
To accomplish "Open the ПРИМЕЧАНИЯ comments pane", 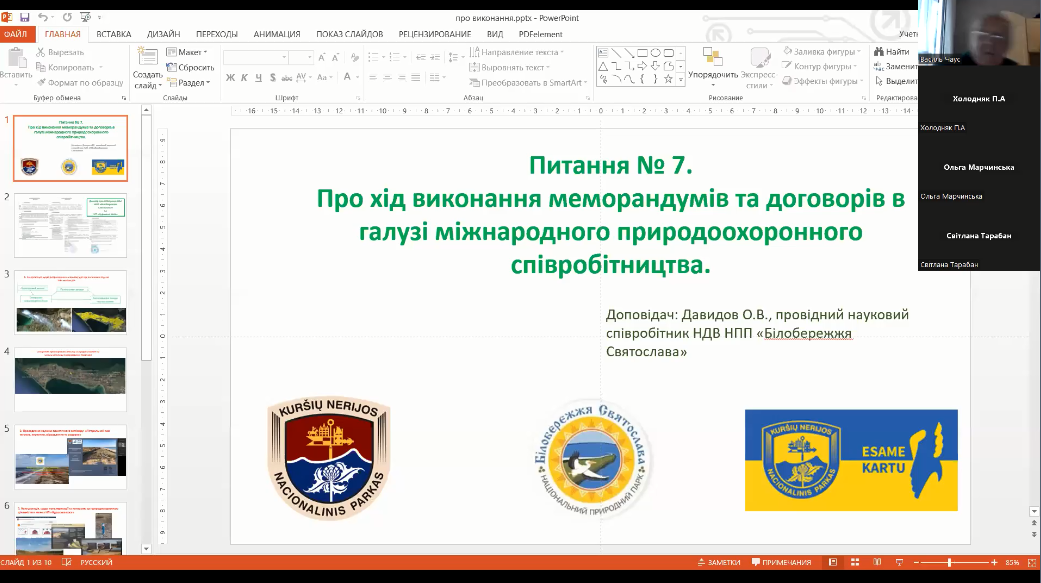I will pyautogui.click(x=781, y=562).
